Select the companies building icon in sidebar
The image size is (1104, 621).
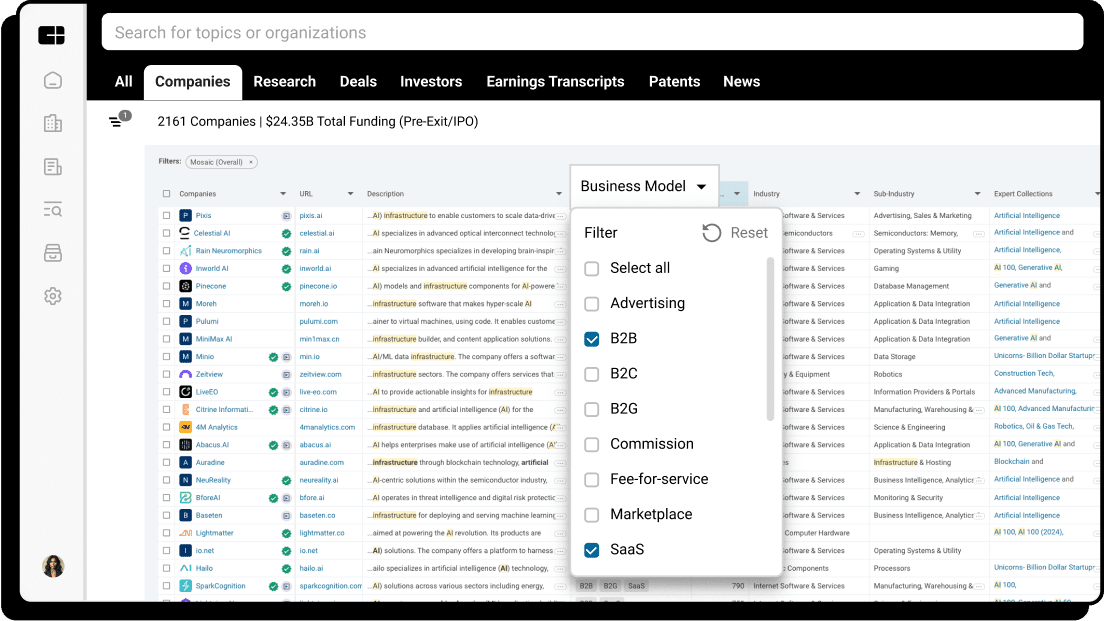pos(52,125)
